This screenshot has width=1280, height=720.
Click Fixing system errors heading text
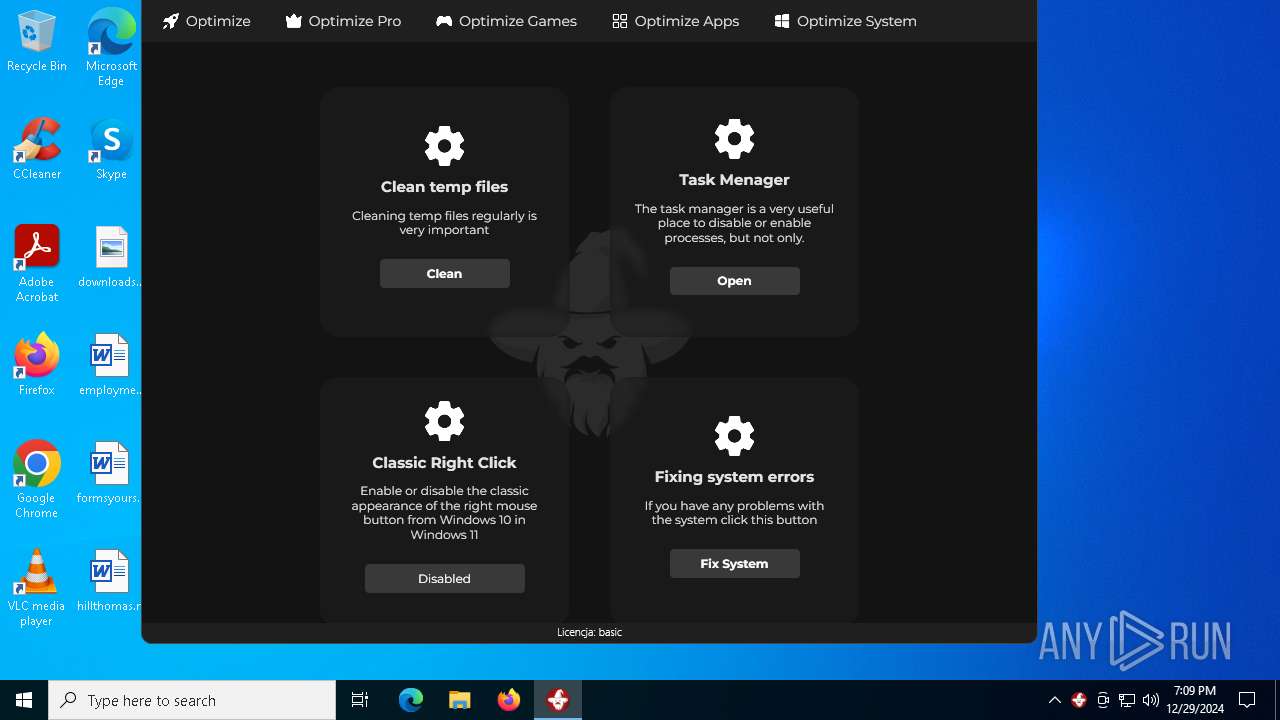click(735, 477)
